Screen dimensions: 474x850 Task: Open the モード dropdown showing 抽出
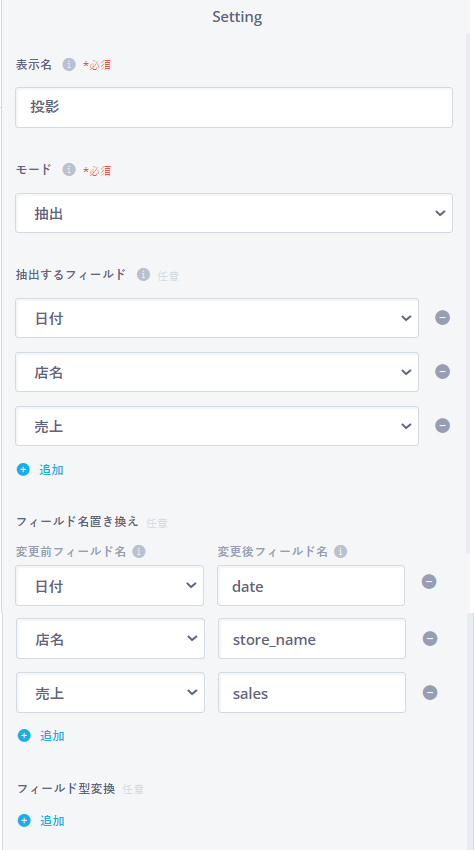pos(234,213)
